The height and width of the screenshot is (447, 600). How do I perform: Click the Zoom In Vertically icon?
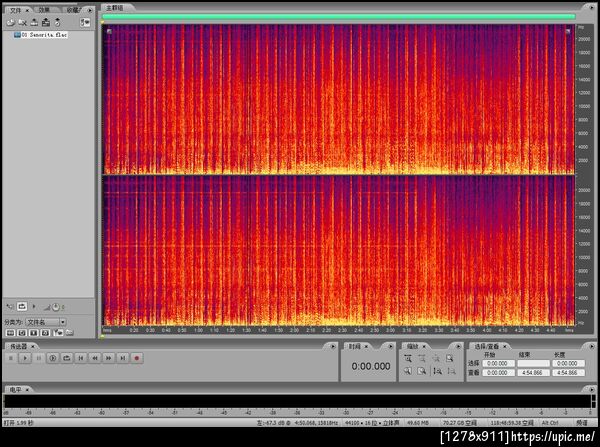[437, 371]
